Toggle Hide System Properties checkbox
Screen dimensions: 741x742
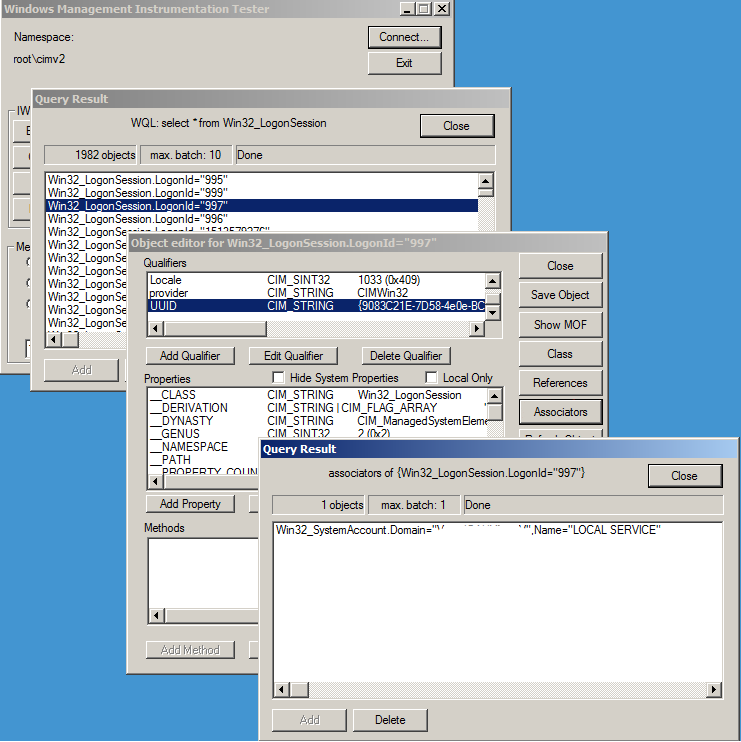pyautogui.click(x=278, y=378)
